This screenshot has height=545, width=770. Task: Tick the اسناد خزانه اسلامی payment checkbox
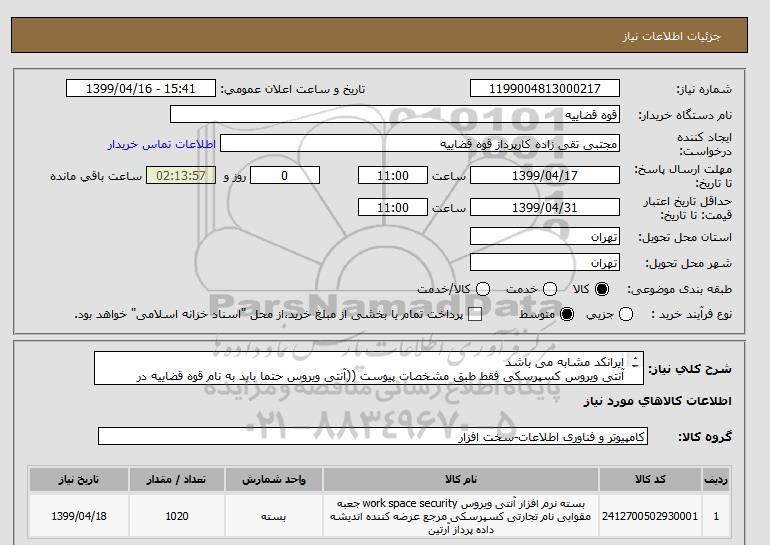coord(475,315)
